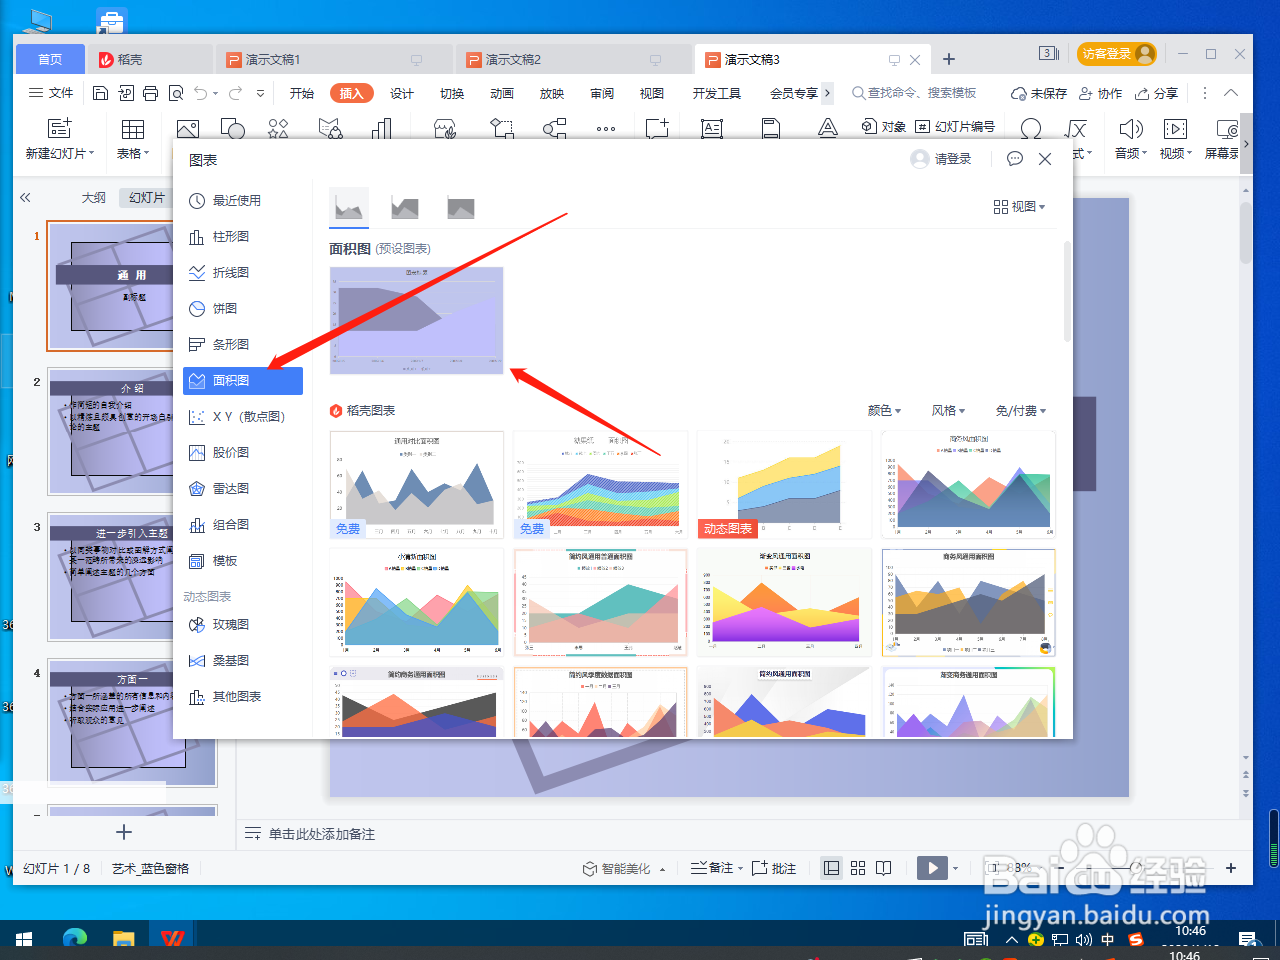The width and height of the screenshot is (1280, 960).
Task: Open the 智能美化 dropdown in status bar
Action: point(624,868)
